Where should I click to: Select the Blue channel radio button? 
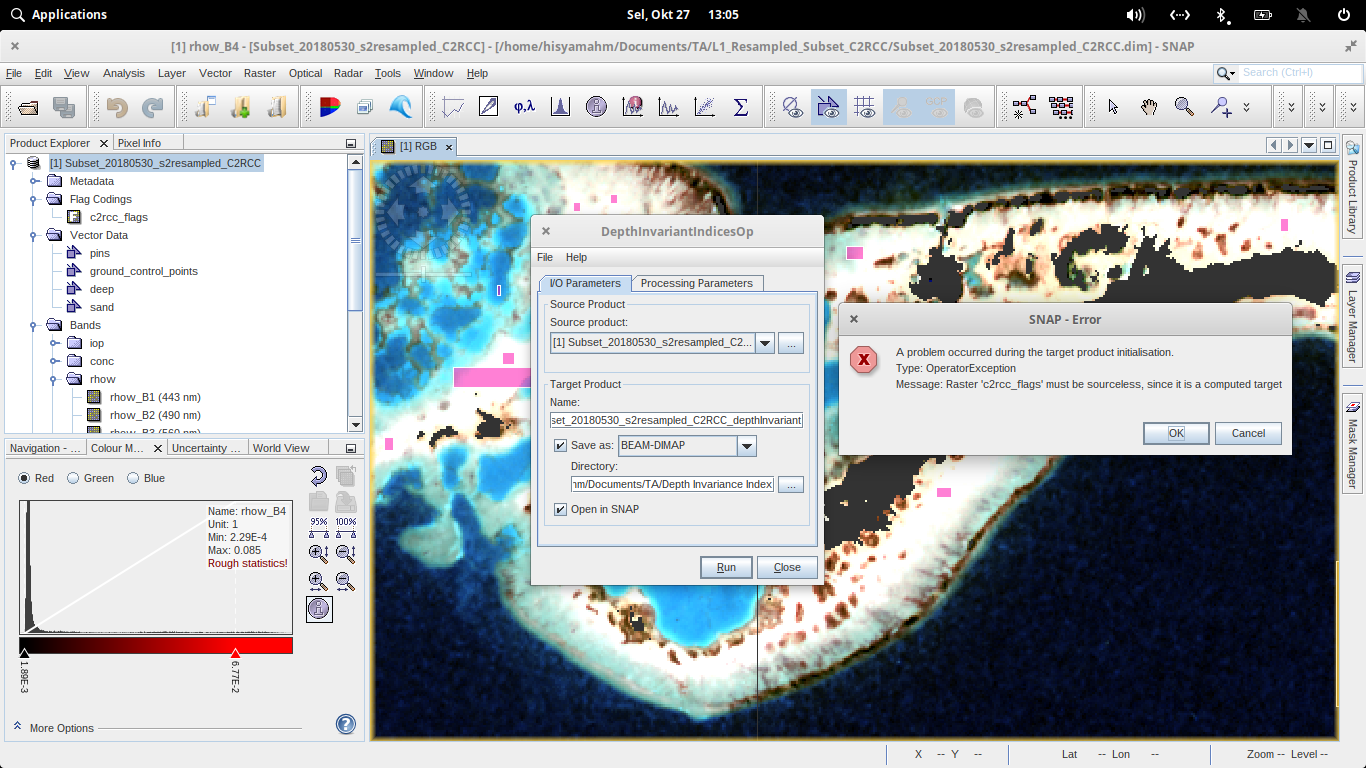[x=133, y=478]
